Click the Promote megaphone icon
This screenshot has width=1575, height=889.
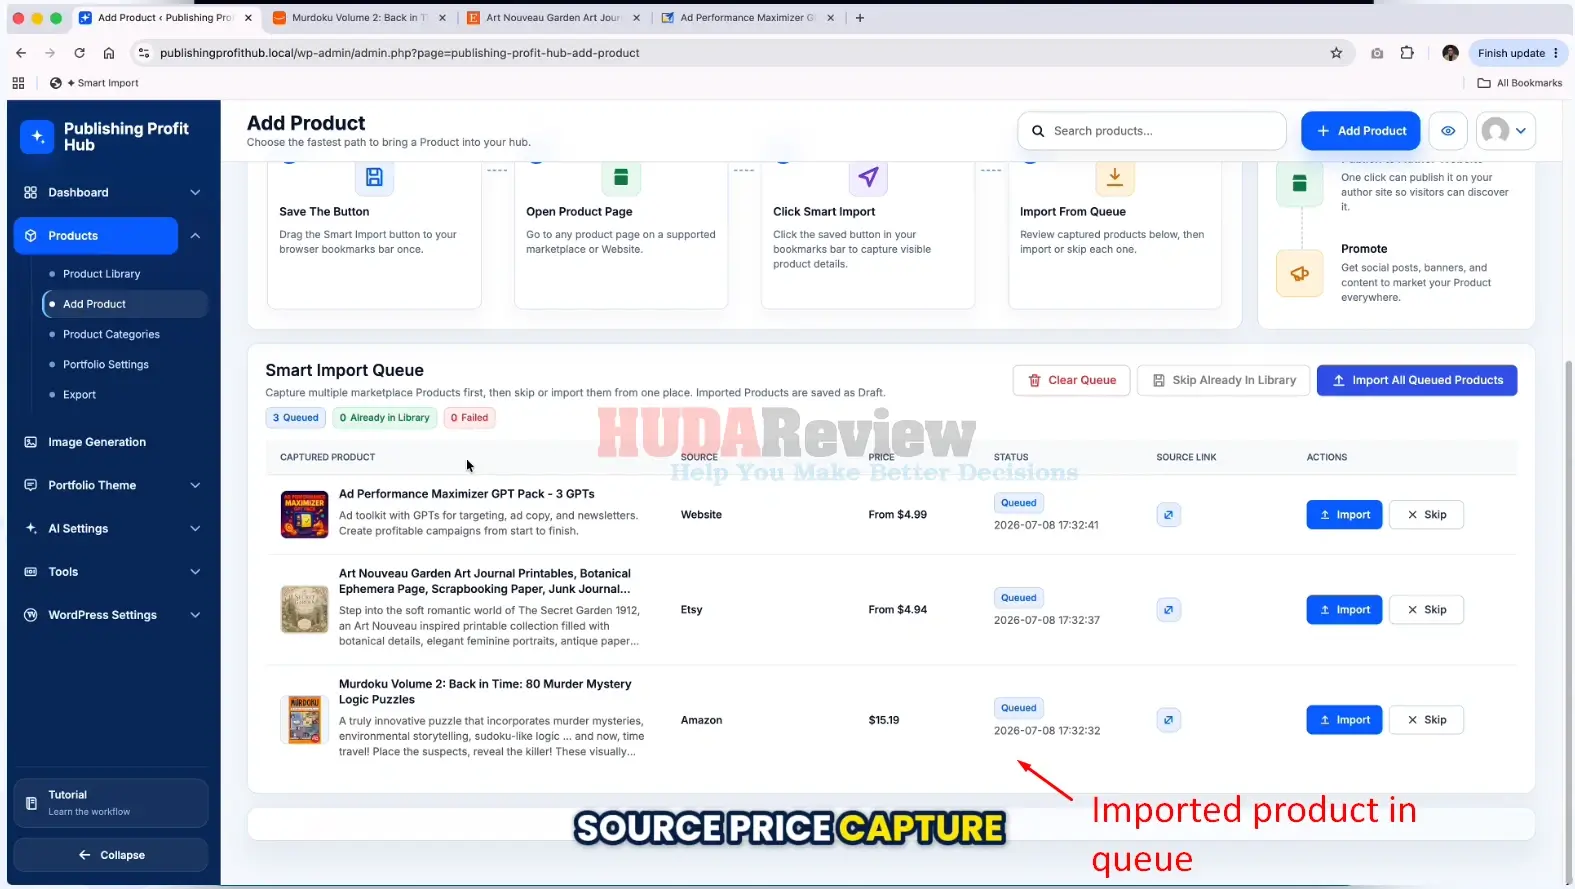(x=1300, y=273)
